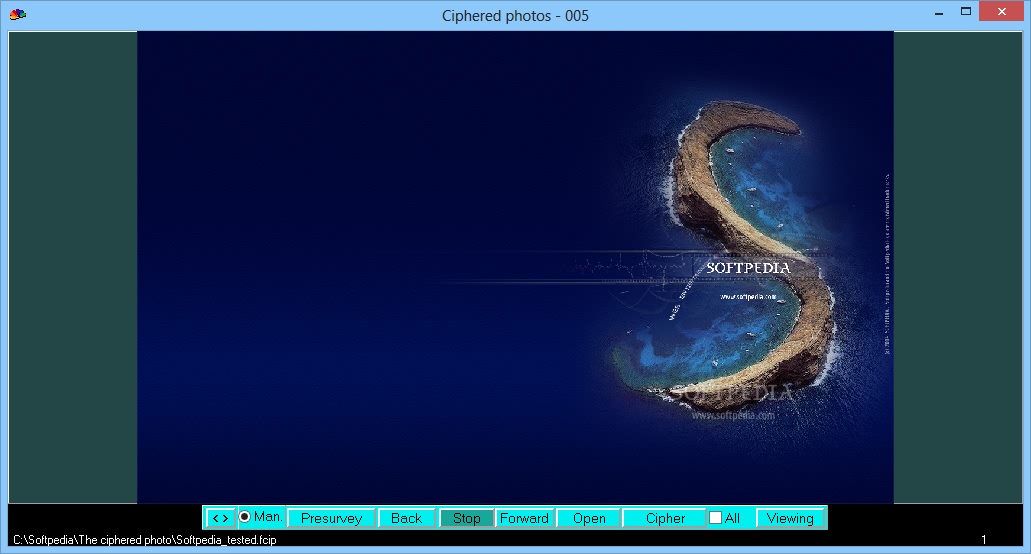Click the 'Ciphered photos - 005' title text
Screen dimensions: 1031x554
[x=515, y=16]
